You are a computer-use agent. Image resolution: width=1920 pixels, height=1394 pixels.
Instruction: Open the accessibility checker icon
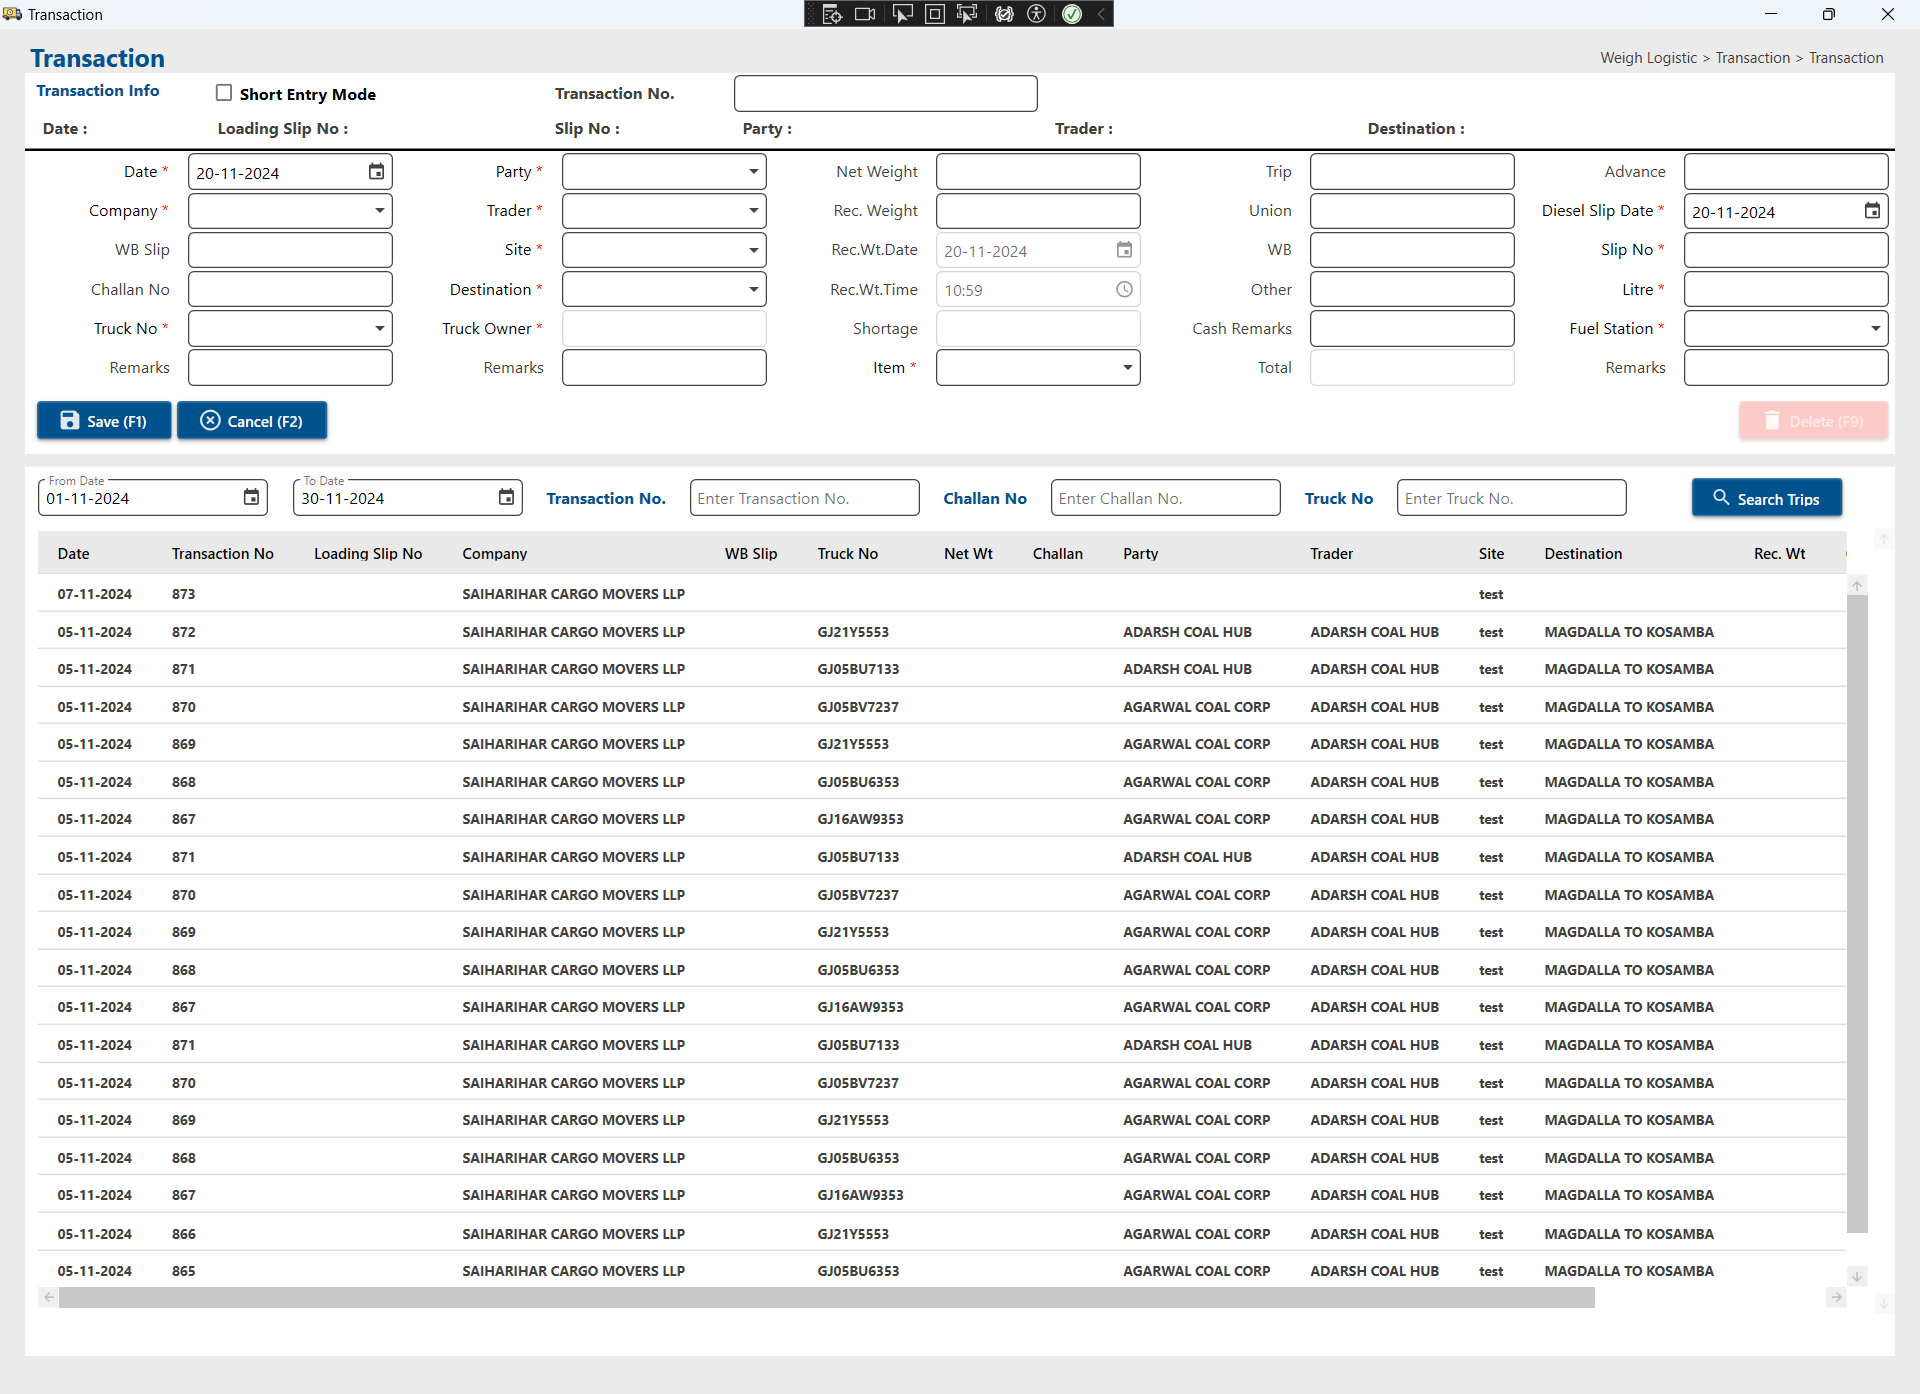coord(1037,14)
